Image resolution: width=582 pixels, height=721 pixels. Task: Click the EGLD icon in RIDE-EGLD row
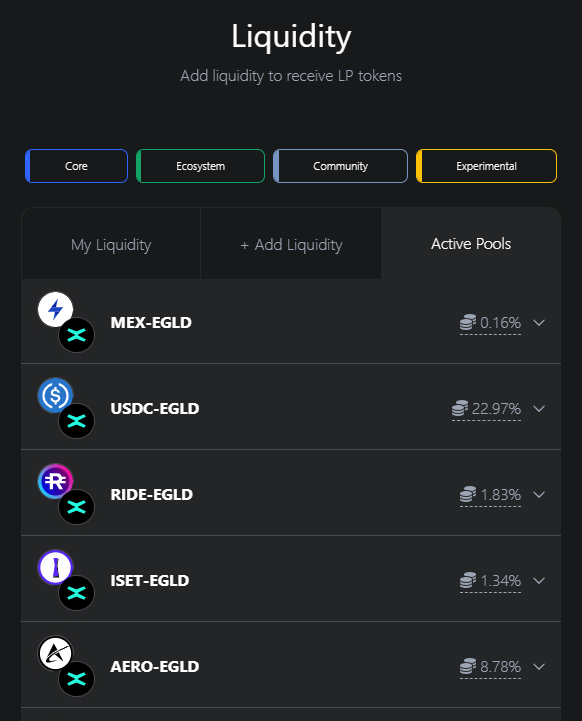click(x=76, y=507)
